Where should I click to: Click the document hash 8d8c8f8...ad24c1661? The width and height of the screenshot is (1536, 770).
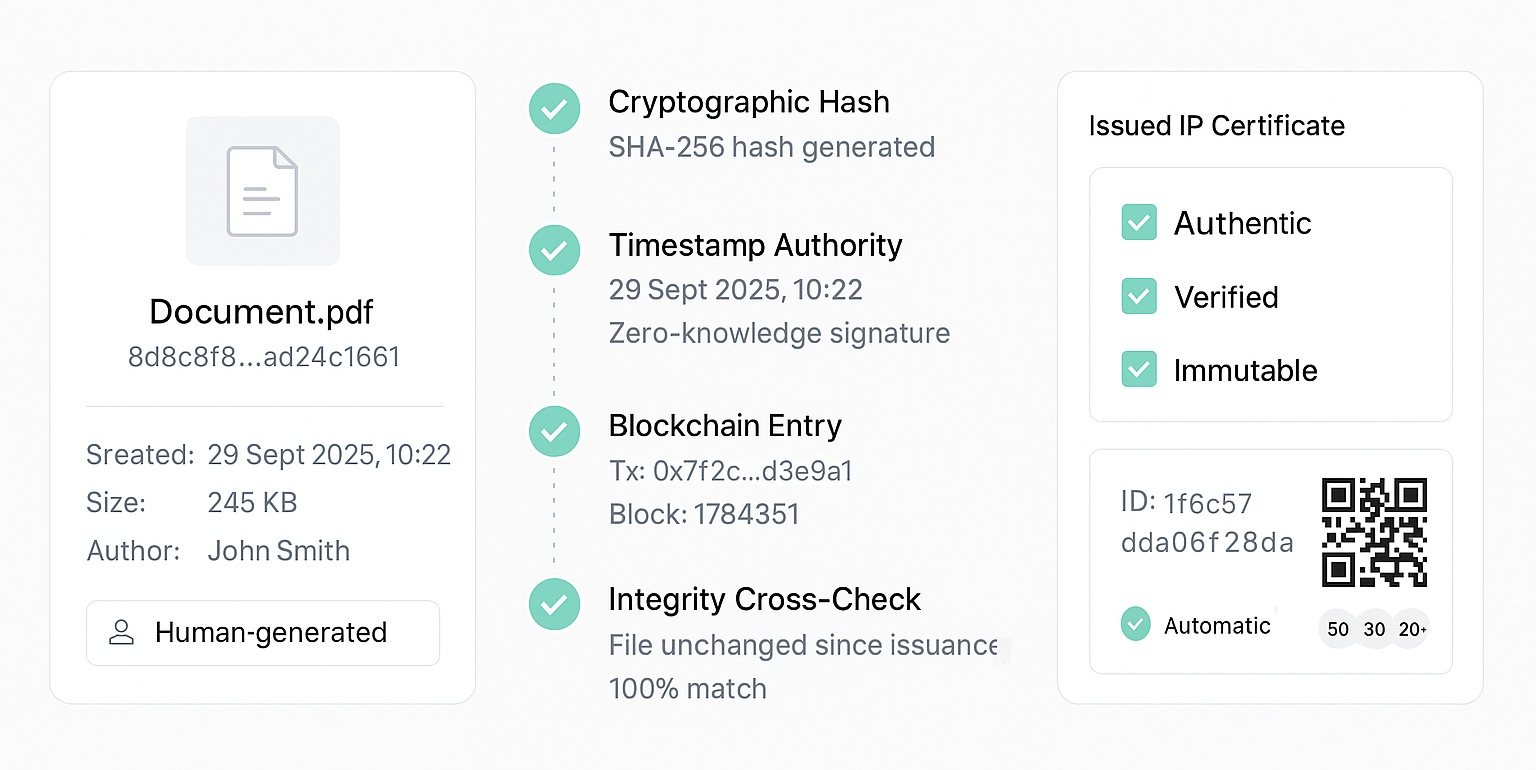pos(264,357)
